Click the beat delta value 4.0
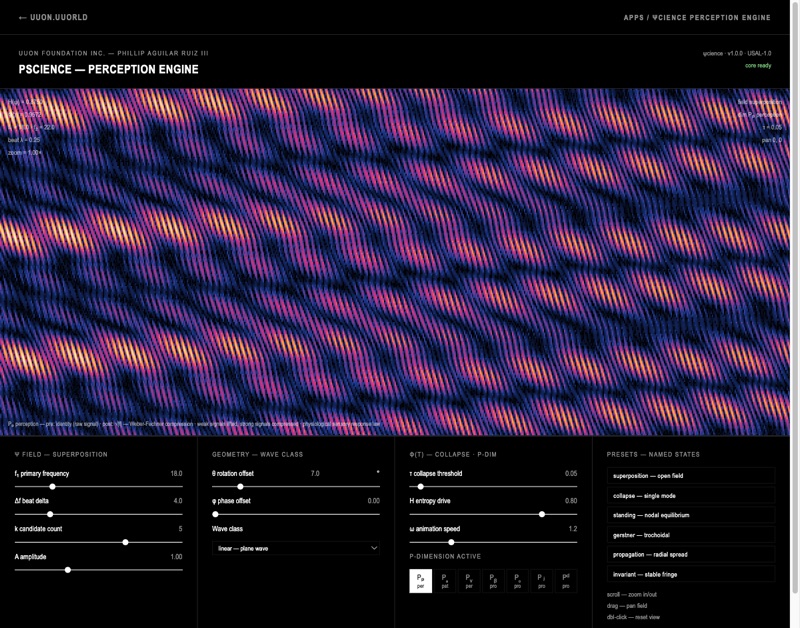 click(178, 501)
